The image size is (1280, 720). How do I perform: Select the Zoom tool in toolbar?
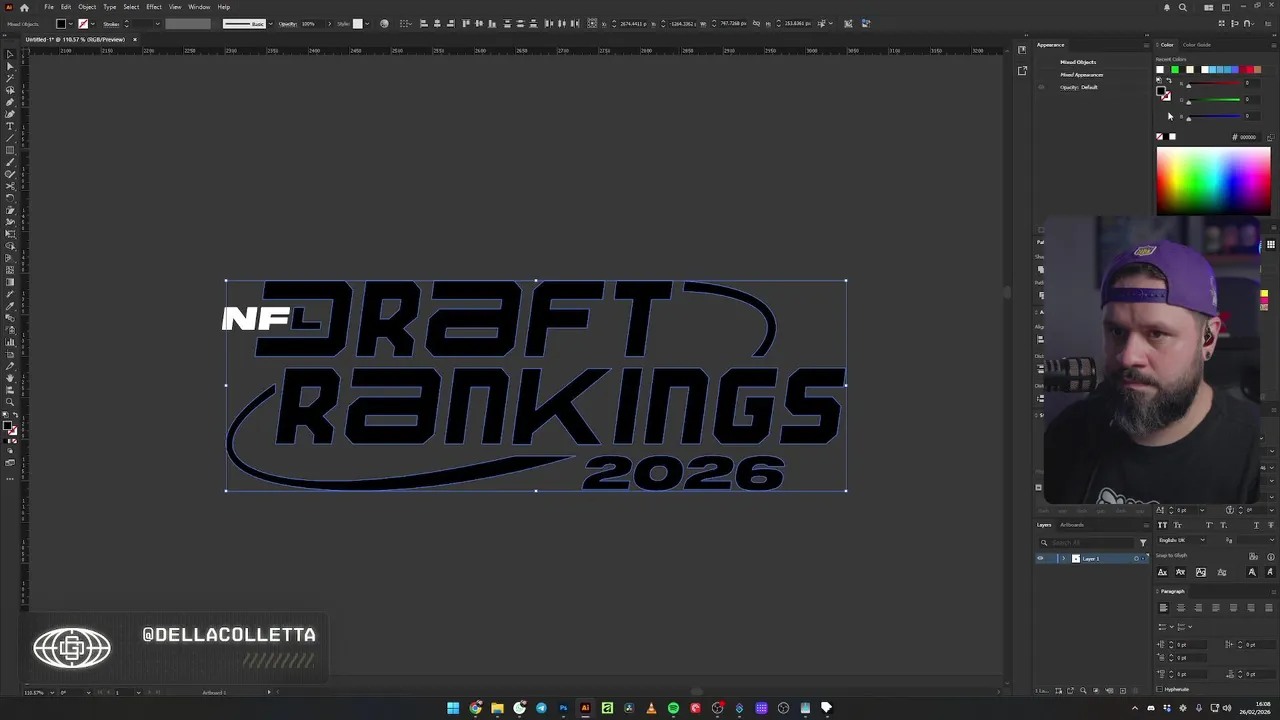click(x=10, y=402)
